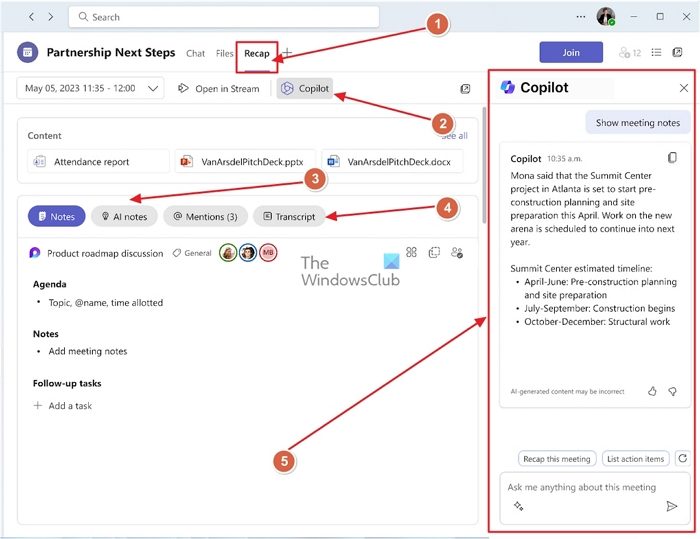Click the refresh suggestions icon

coord(682,459)
